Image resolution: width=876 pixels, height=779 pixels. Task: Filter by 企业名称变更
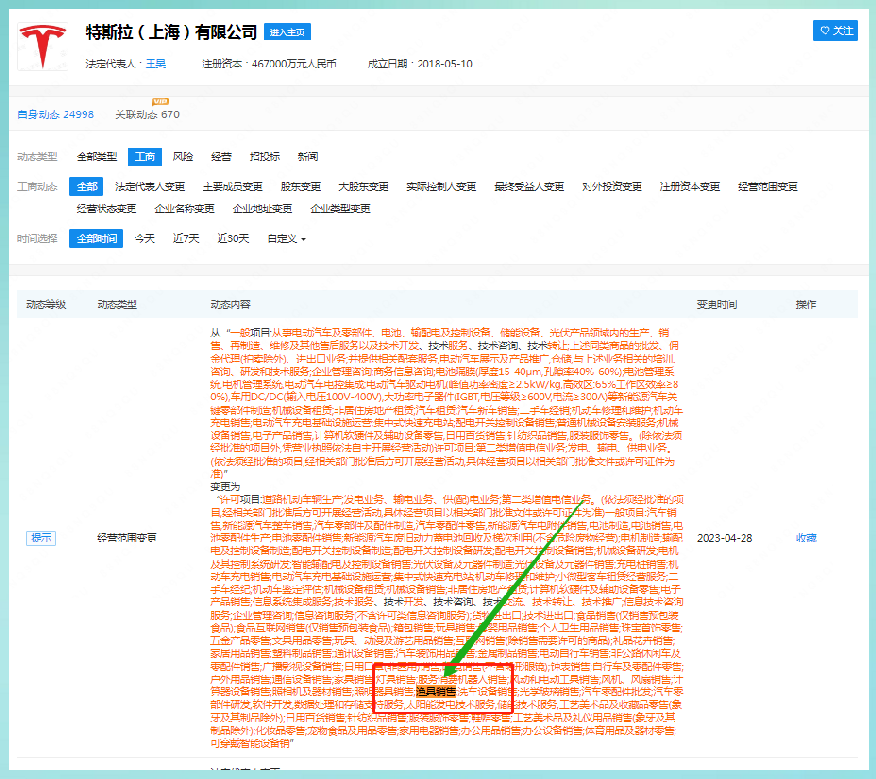[184, 208]
